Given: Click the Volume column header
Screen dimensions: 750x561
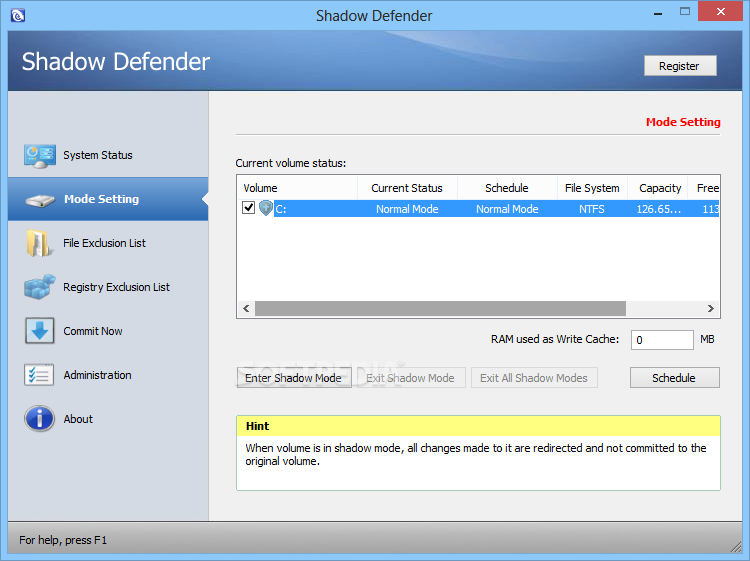Looking at the screenshot, I should coord(297,188).
